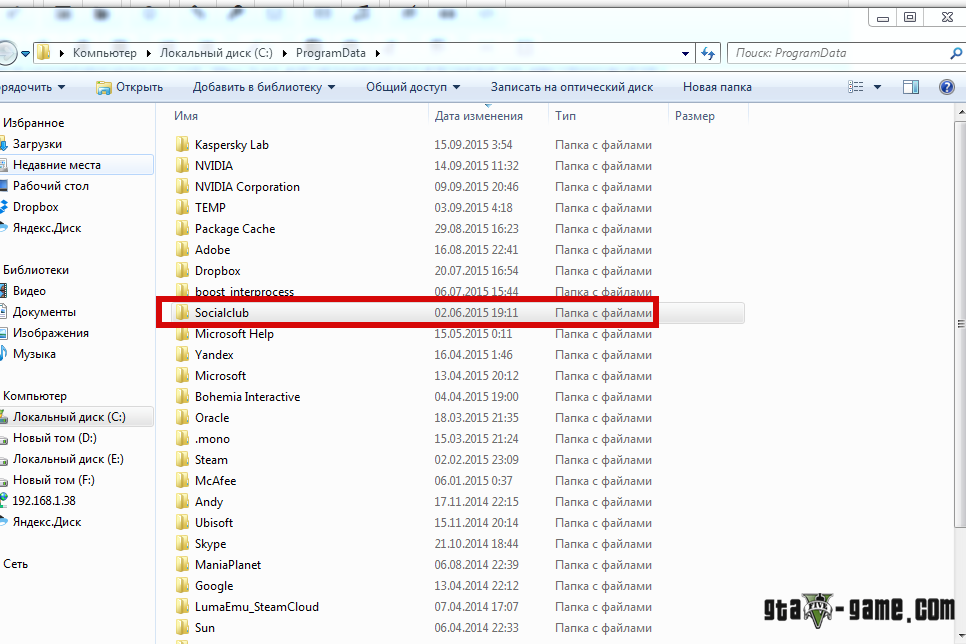Select 192.168.1.38 network location in sidebar
Image resolution: width=966 pixels, height=644 pixels.
tap(44, 500)
